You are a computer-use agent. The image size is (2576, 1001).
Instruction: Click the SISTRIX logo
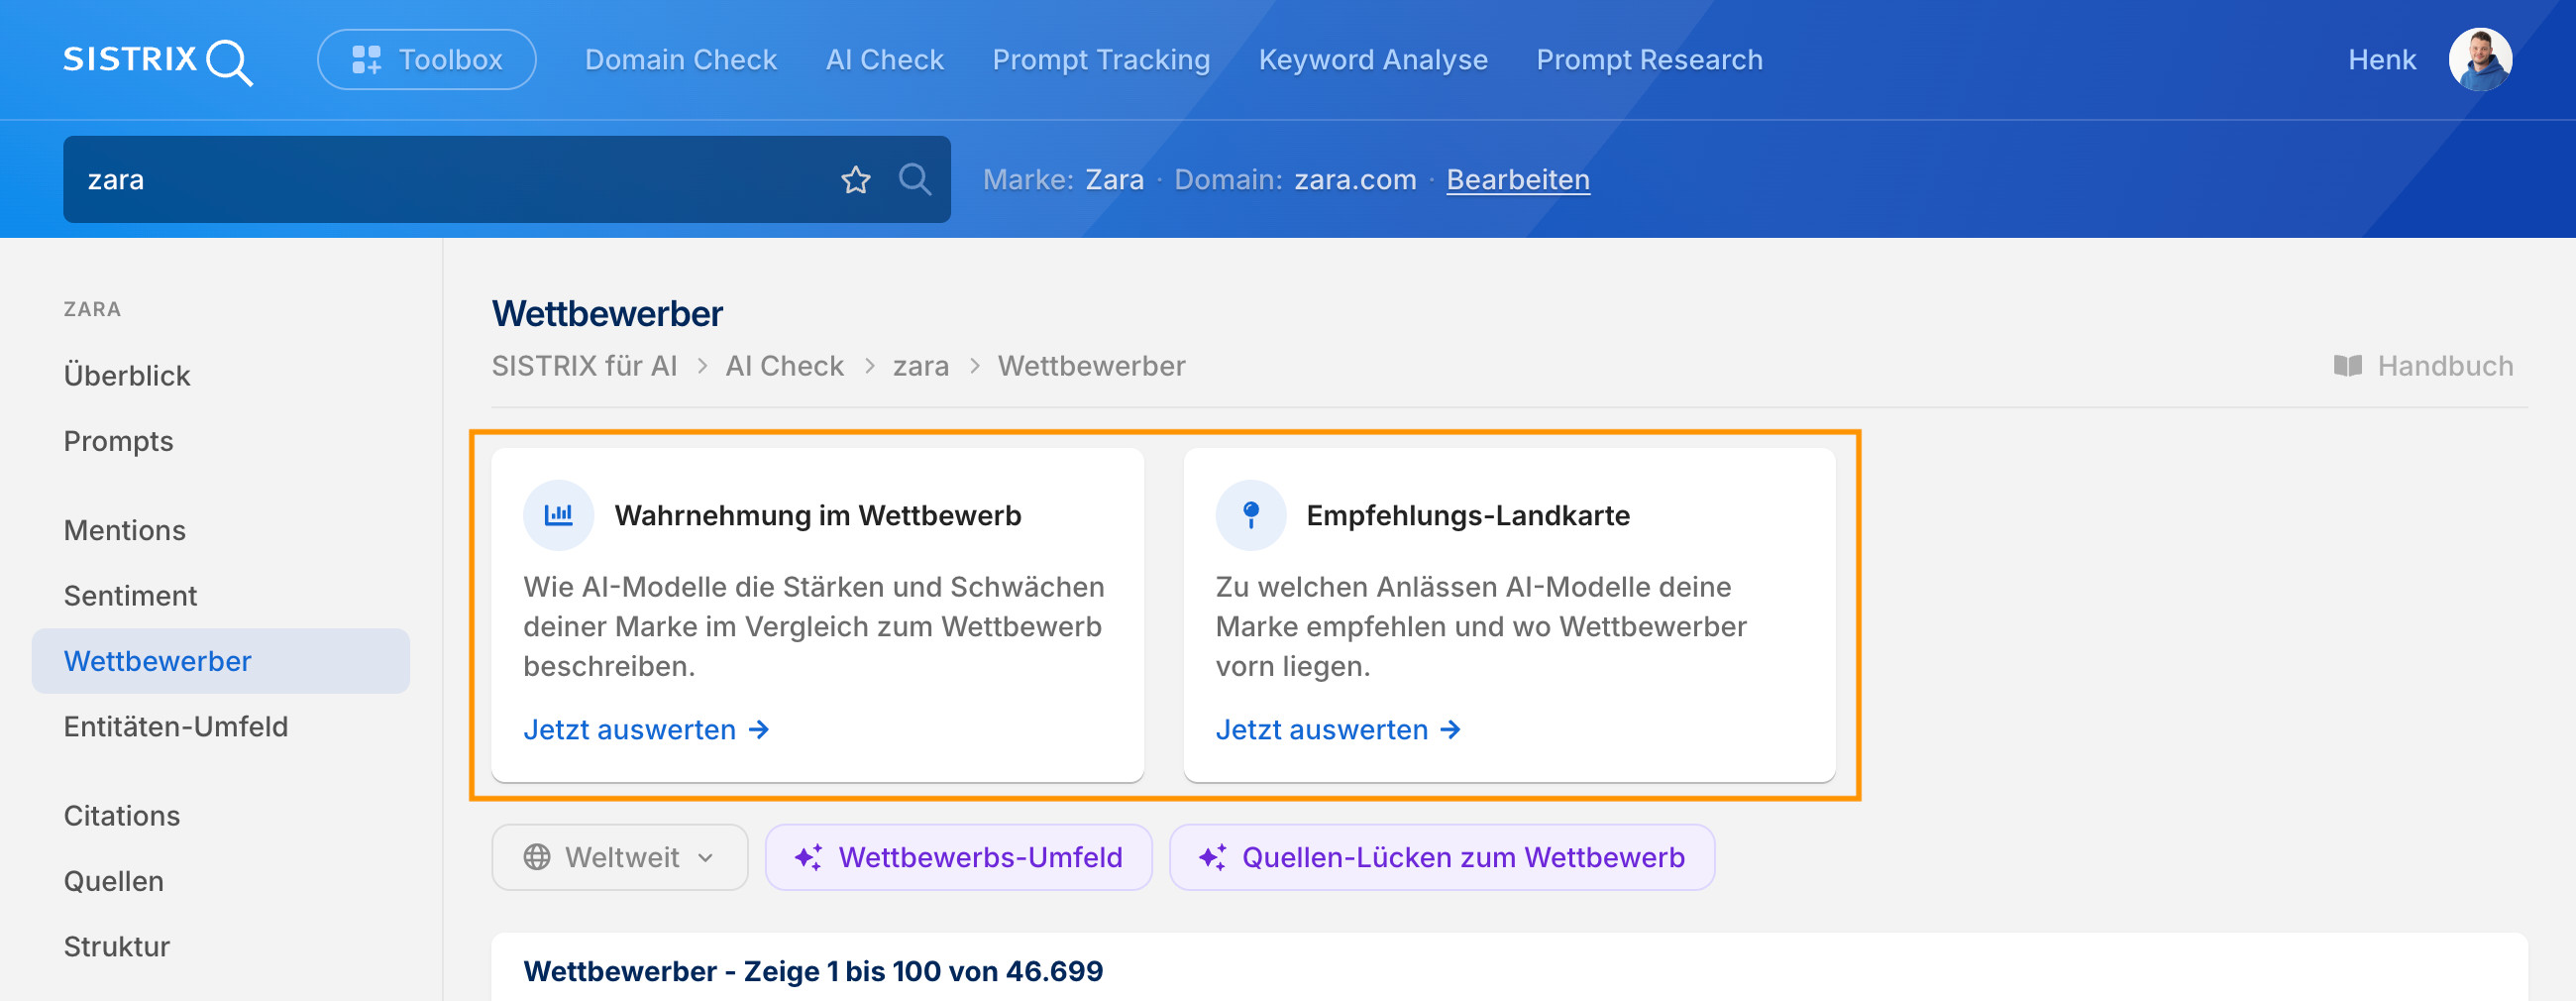pyautogui.click(x=158, y=61)
